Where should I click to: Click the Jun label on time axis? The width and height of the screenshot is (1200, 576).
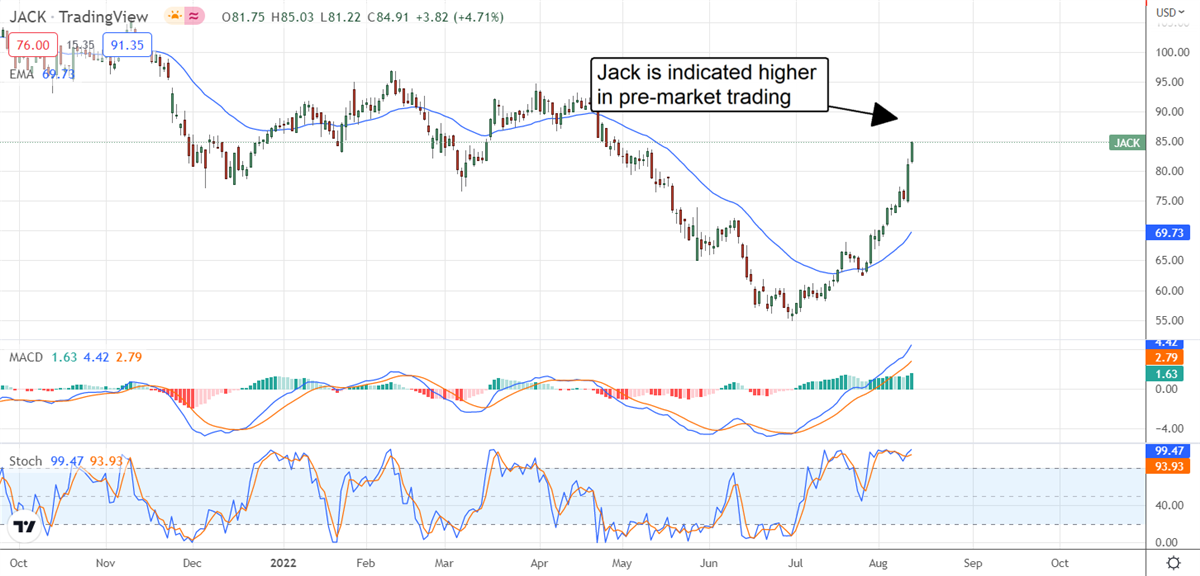(x=709, y=562)
